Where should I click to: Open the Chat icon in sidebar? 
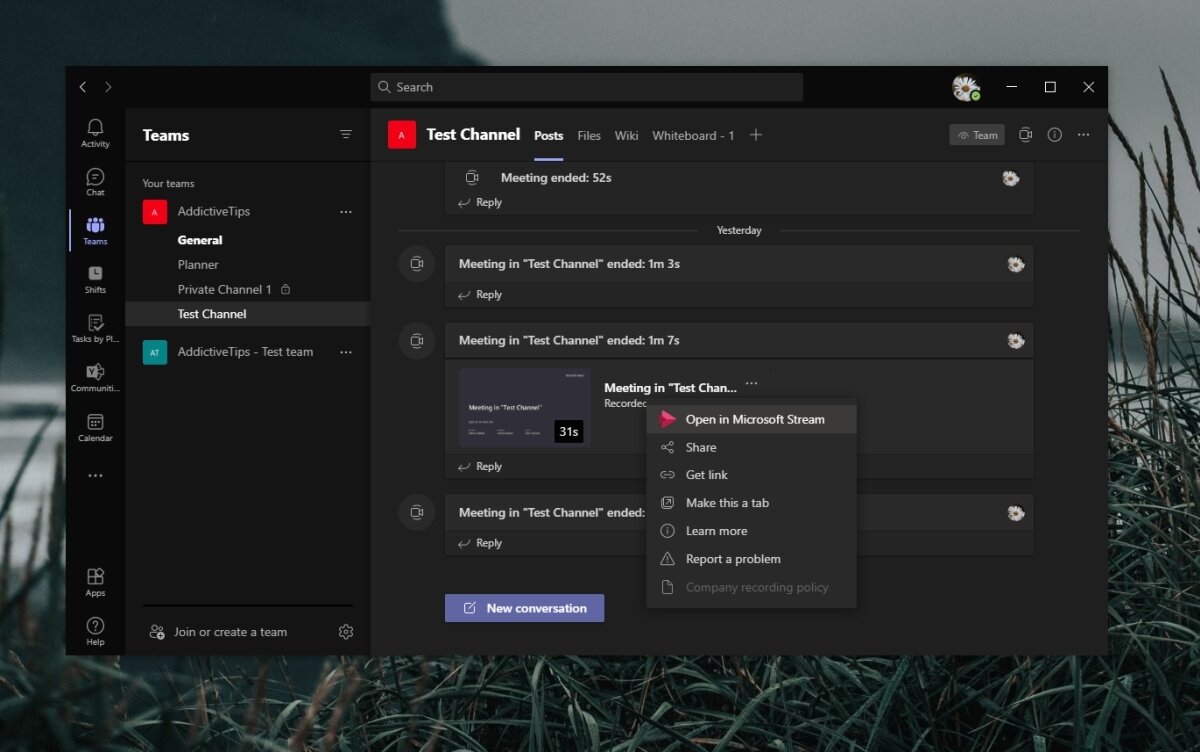pyautogui.click(x=95, y=181)
